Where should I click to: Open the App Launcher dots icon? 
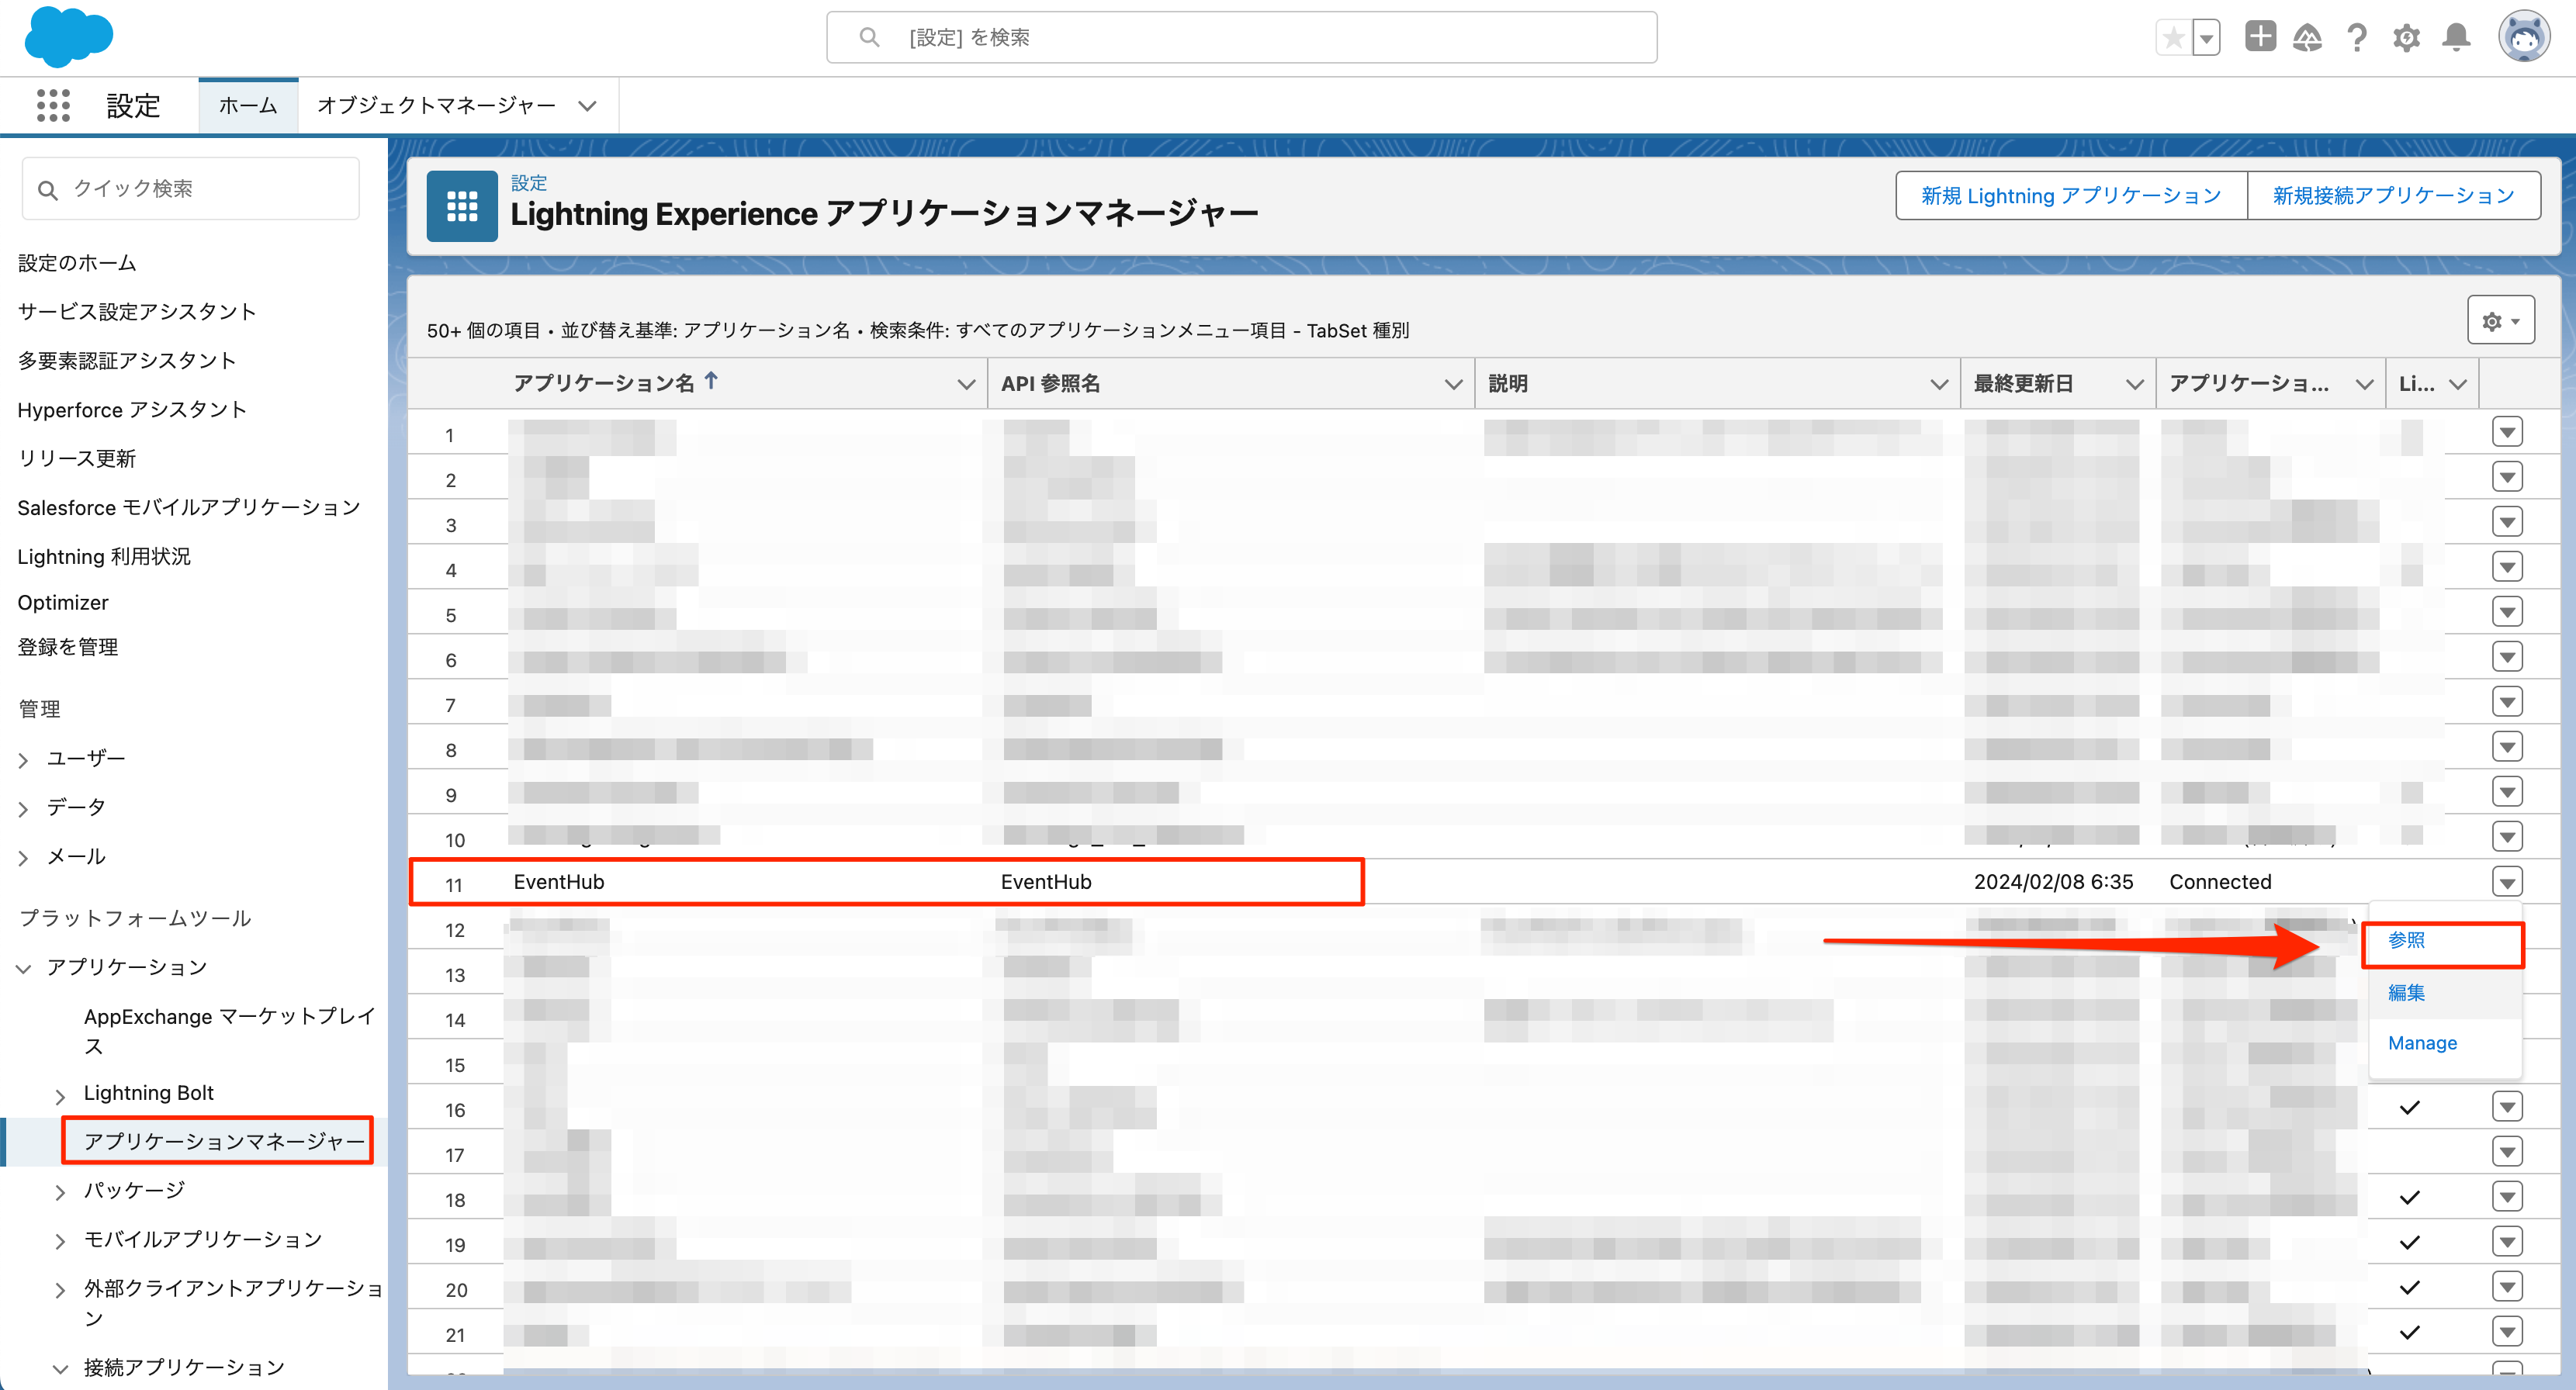click(53, 105)
